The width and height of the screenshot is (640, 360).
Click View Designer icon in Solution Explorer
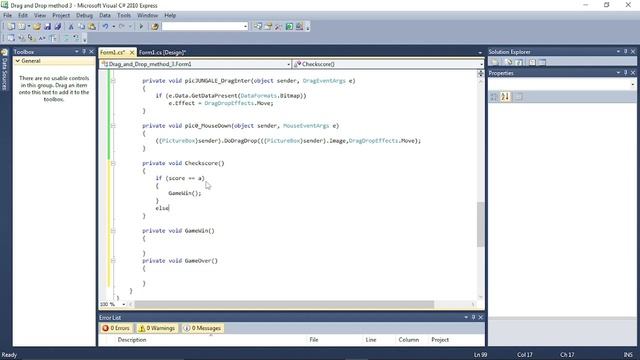[x=542, y=62]
